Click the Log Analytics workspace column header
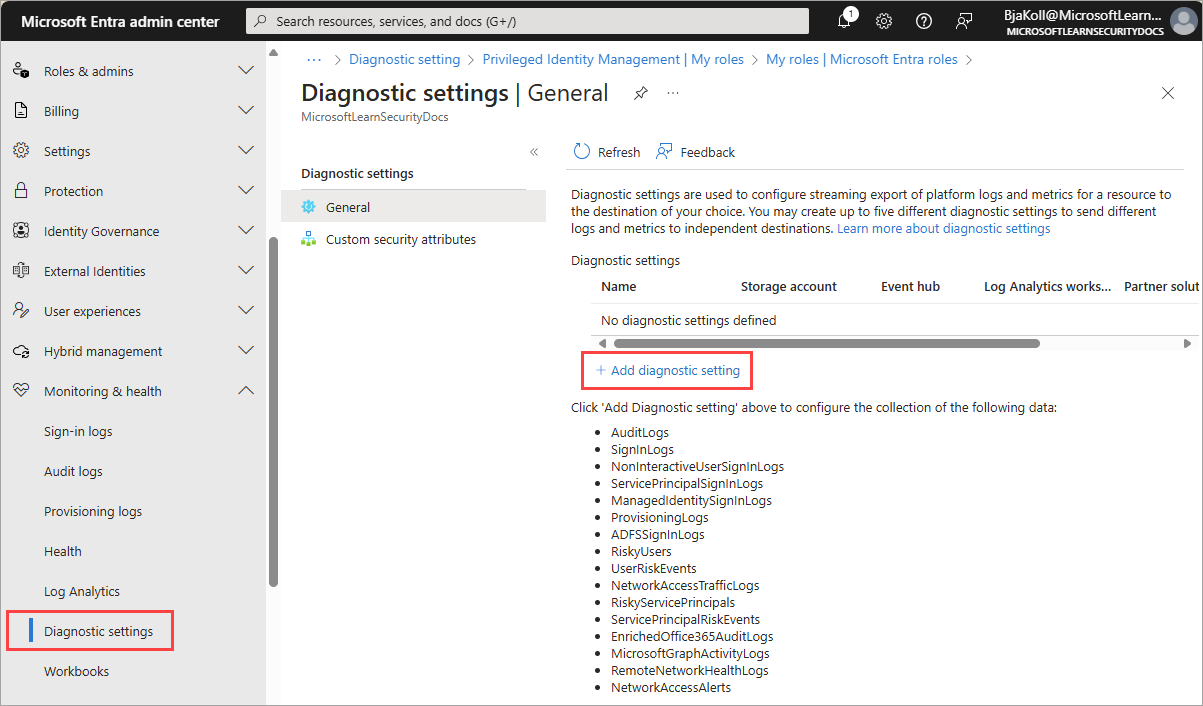1203x706 pixels. click(1047, 286)
